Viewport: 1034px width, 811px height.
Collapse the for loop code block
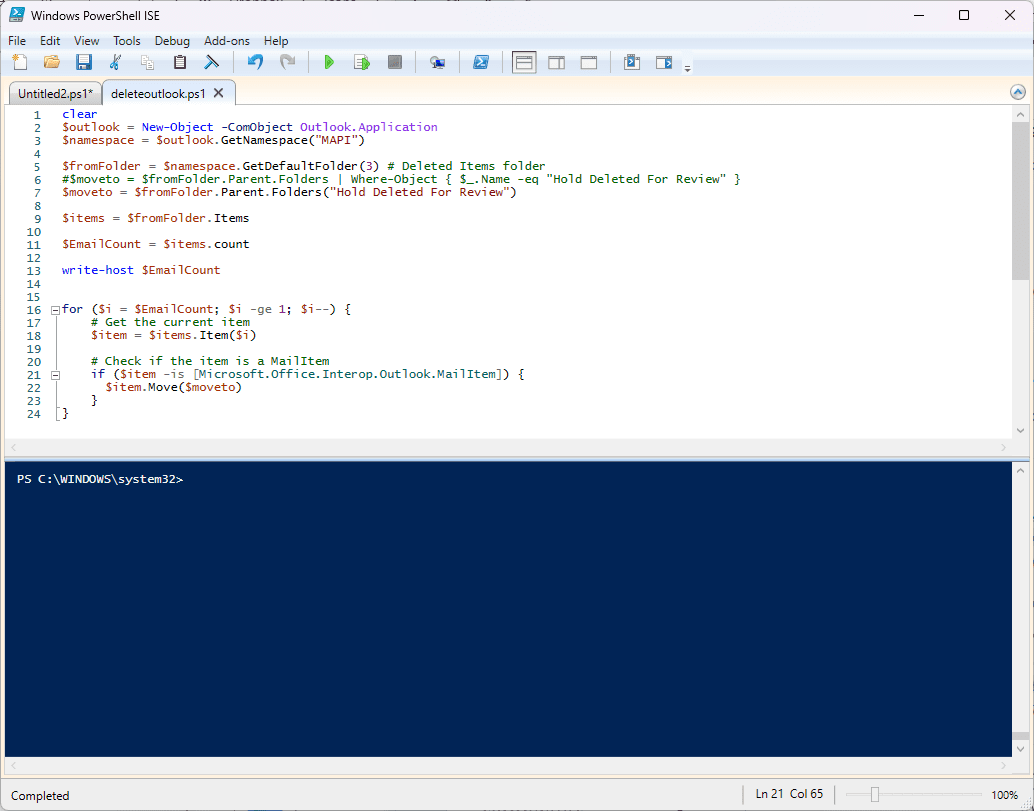pos(55,310)
